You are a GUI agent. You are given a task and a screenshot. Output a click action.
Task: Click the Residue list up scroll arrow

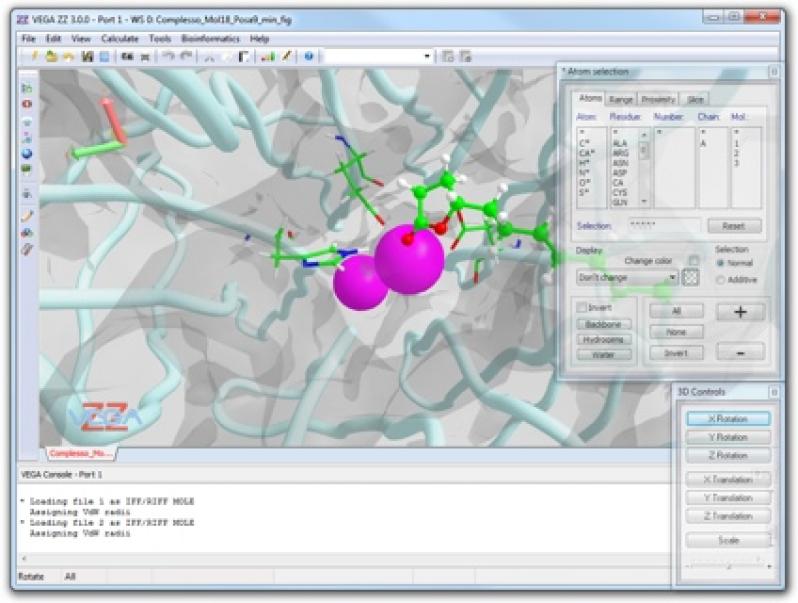644,135
